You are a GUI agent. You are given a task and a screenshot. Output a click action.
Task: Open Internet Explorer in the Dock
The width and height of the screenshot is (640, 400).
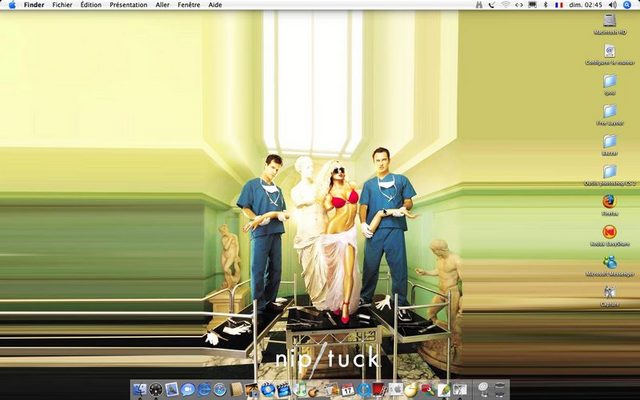point(204,389)
